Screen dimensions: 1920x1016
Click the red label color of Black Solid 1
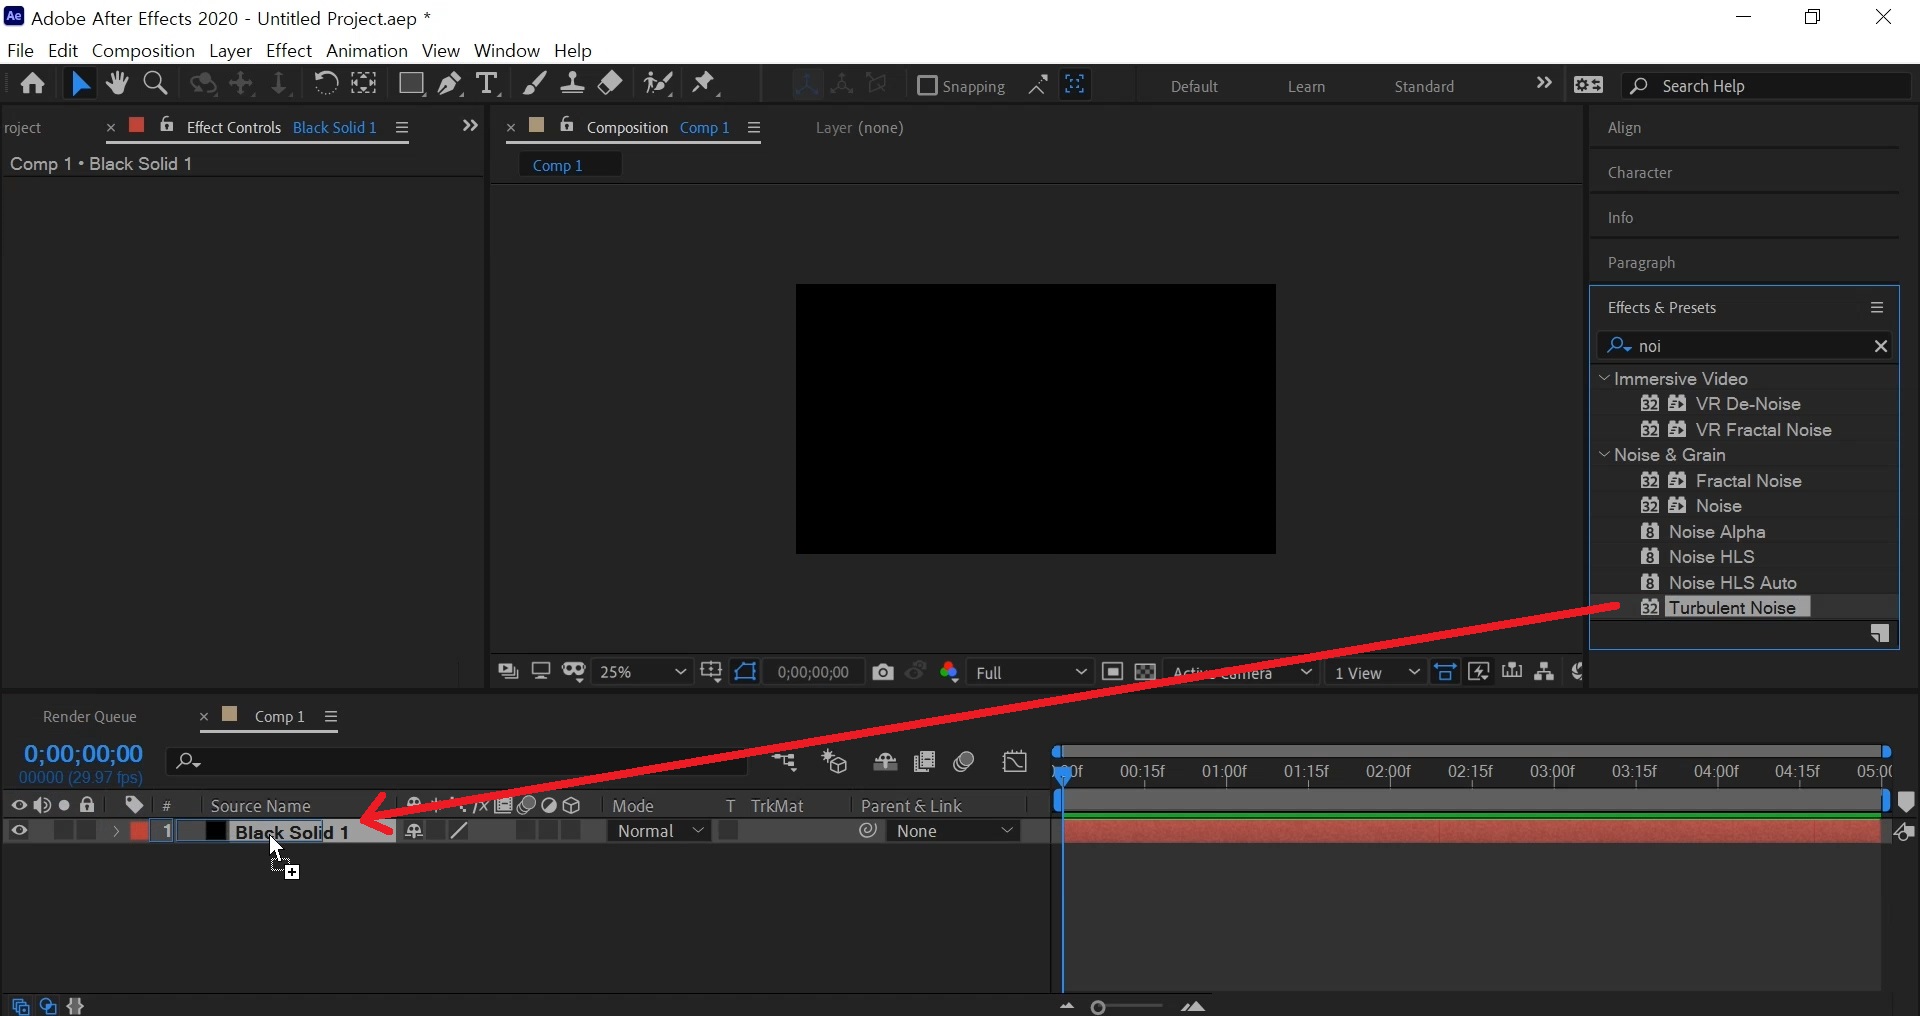click(x=140, y=831)
